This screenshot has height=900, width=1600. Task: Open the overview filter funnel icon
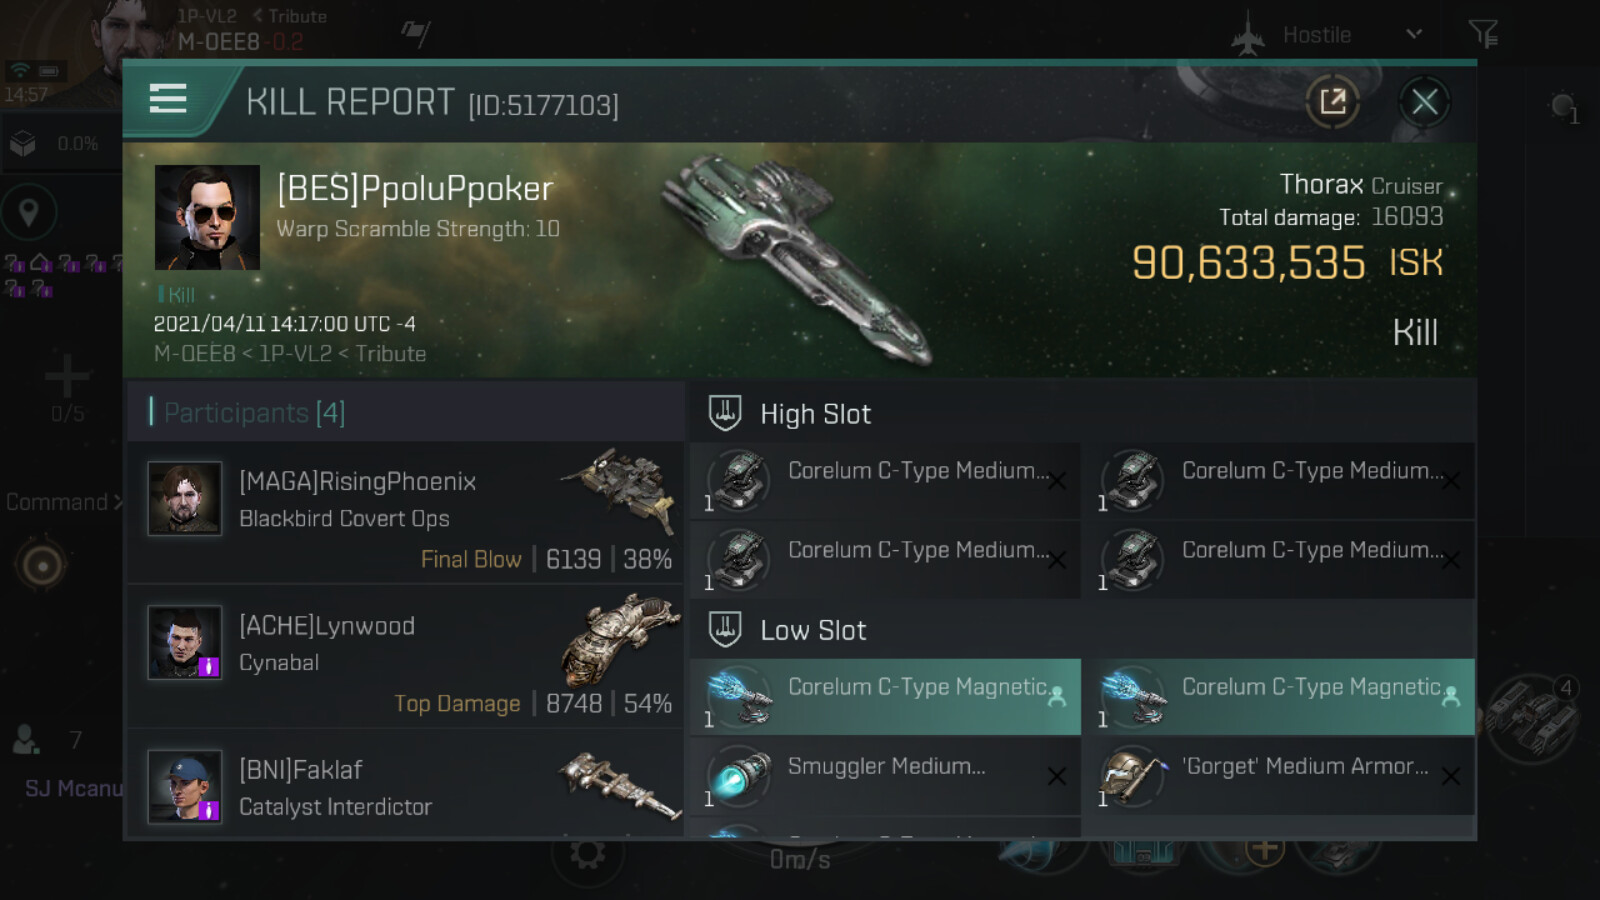1483,34
